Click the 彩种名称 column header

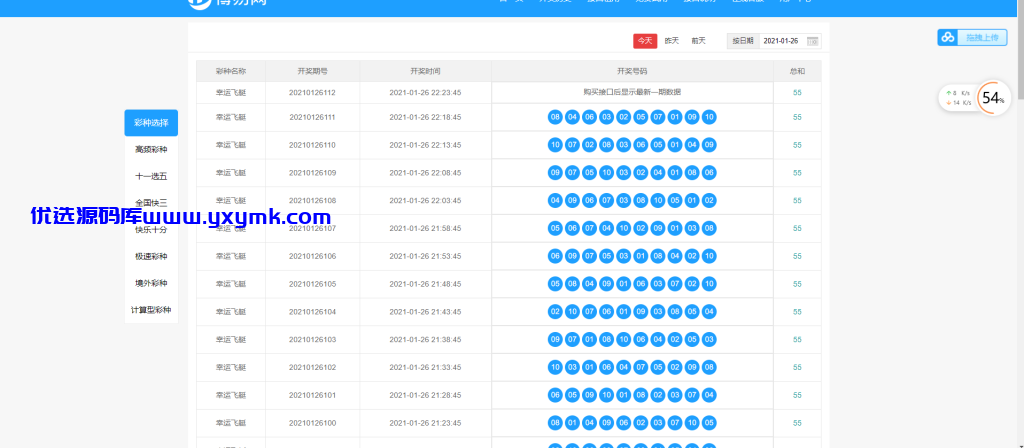(231, 71)
